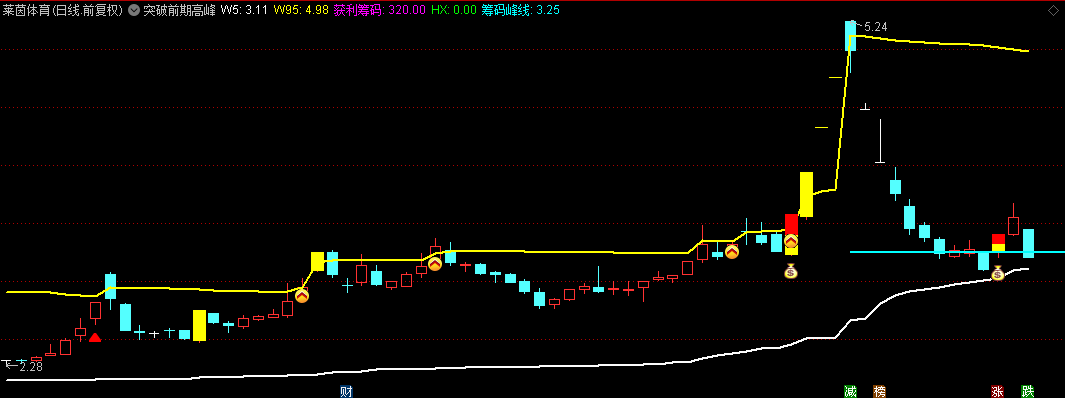
Task: Open the 榜 marker on the bottom axis
Action: [x=880, y=391]
